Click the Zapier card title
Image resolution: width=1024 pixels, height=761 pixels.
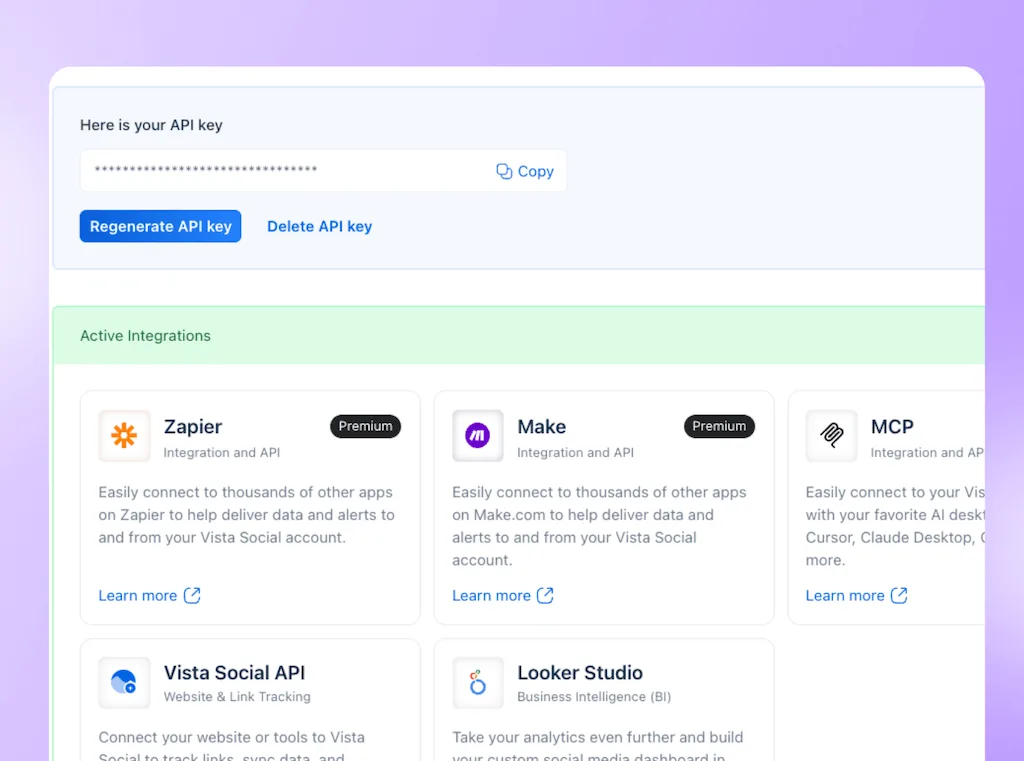[193, 427]
